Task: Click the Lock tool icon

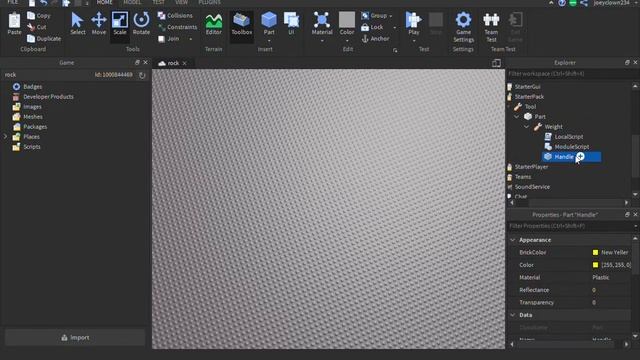Action: (365, 27)
